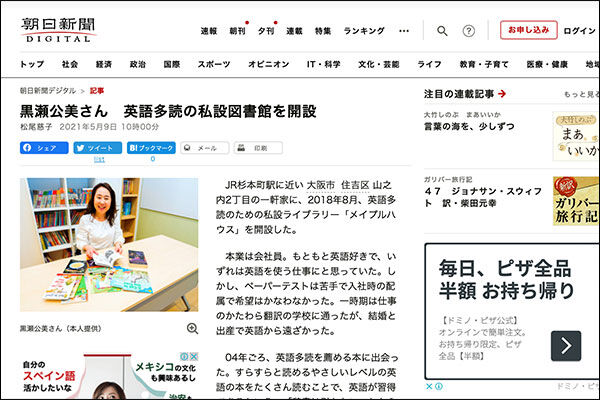Click the arrow button in pizza ad
This screenshot has height=400, width=600.
[566, 346]
